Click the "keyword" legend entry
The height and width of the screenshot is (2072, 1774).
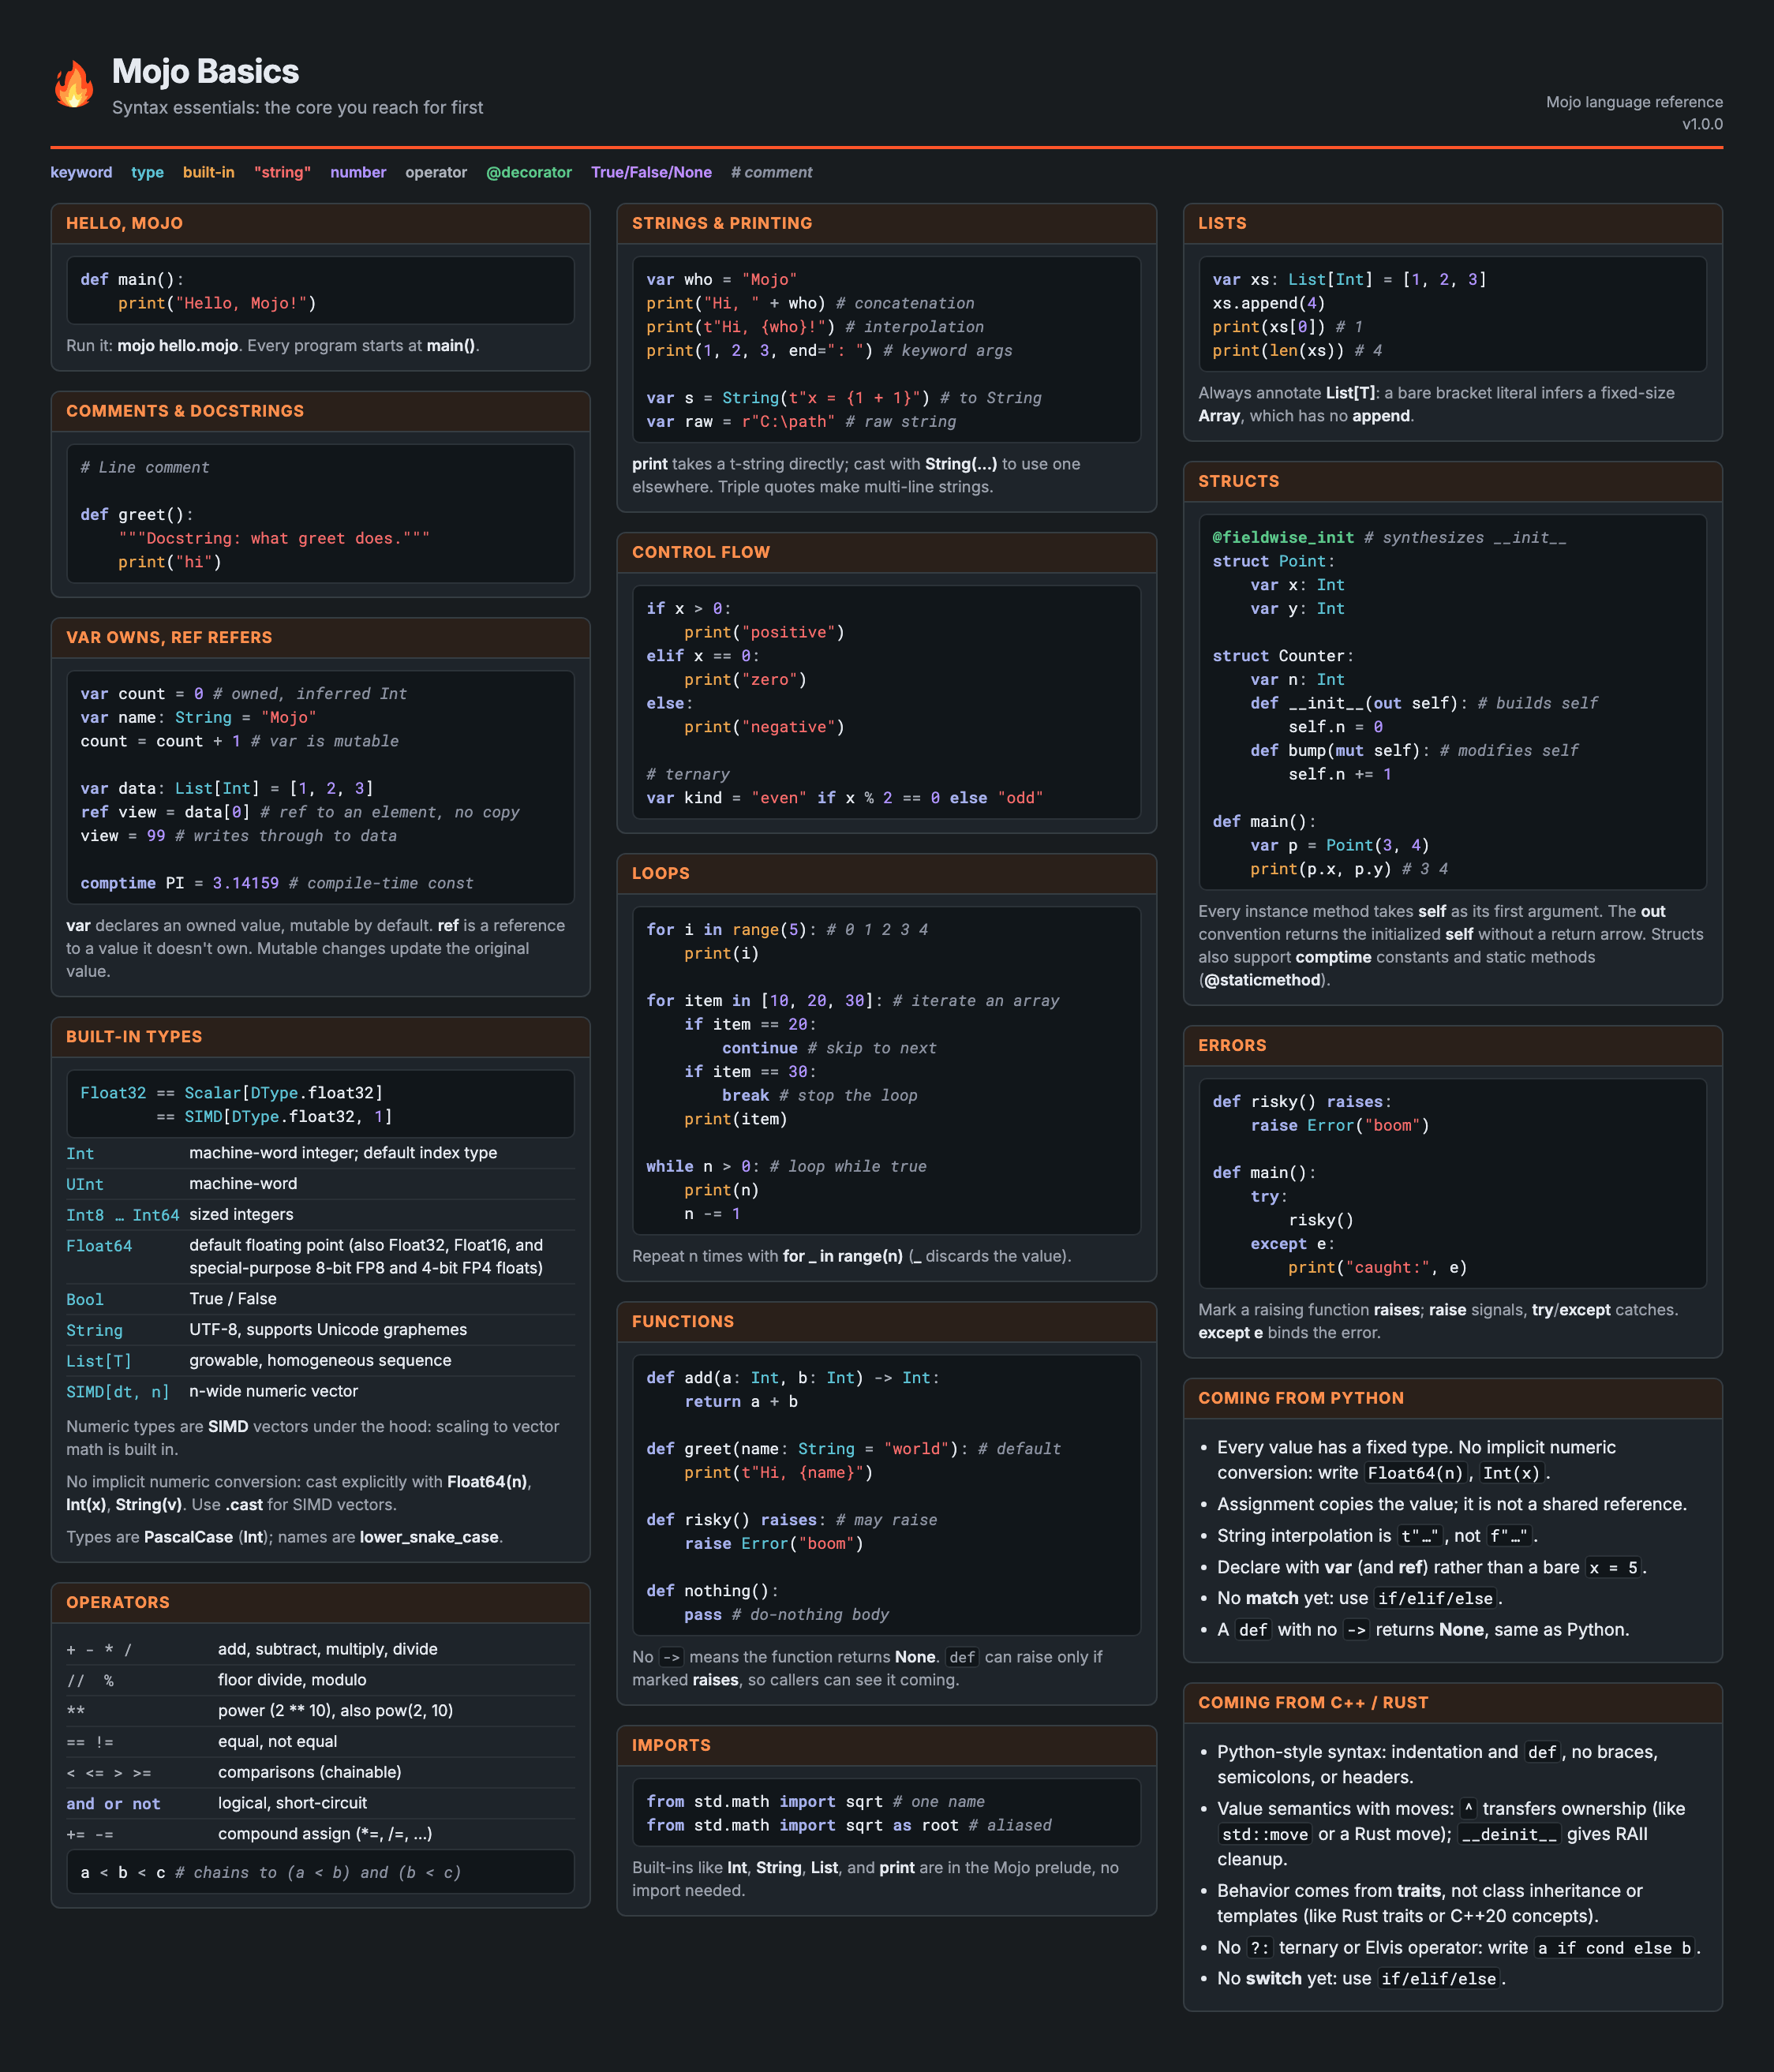(x=81, y=172)
